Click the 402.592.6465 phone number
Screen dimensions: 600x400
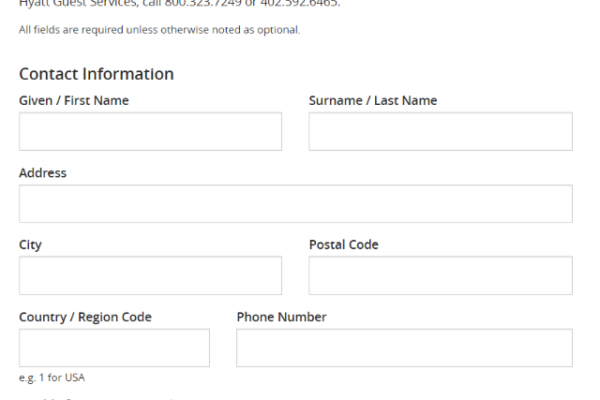300,3
